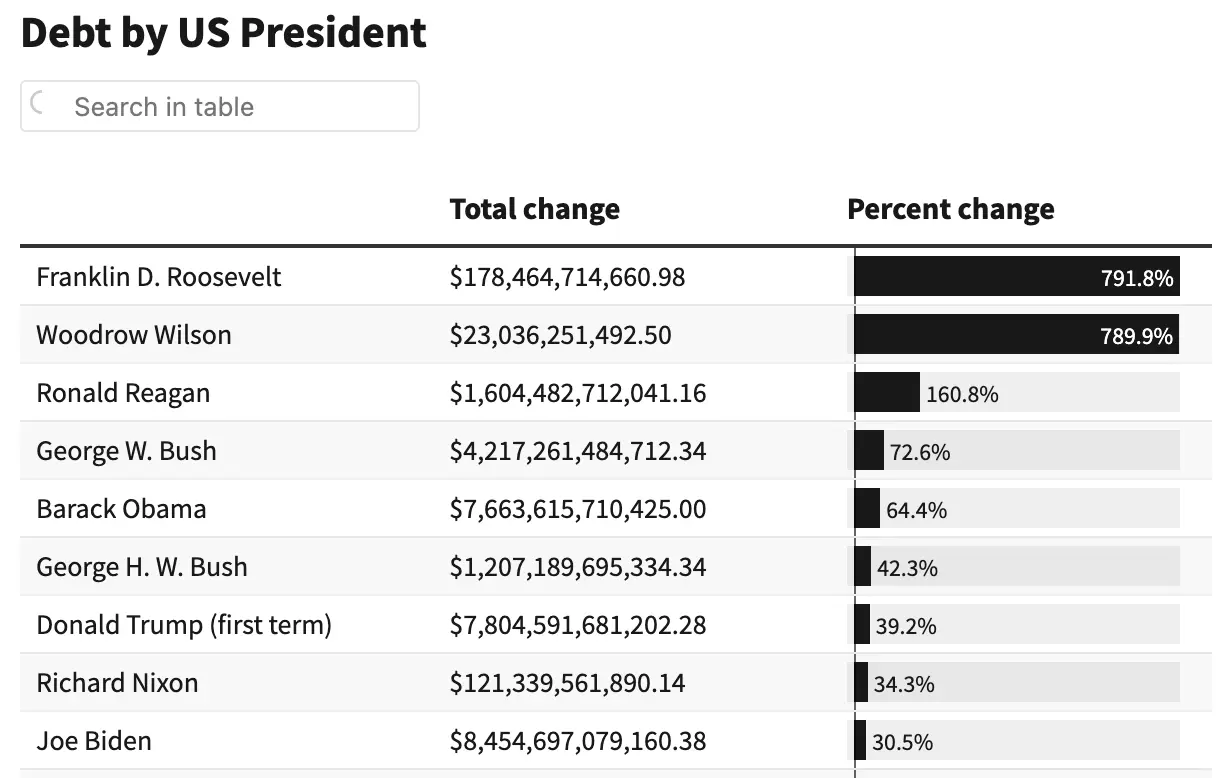
Task: Click the search magnifier icon
Action: pos(39,104)
